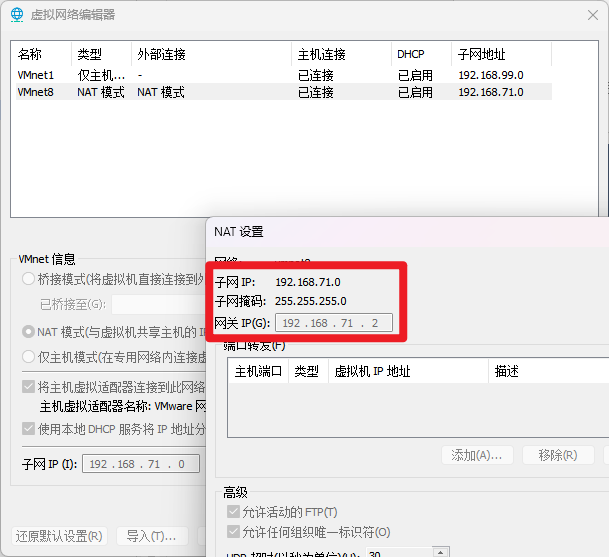Sort network list by 名称 column header
The width and height of the screenshot is (609, 557).
coord(30,54)
